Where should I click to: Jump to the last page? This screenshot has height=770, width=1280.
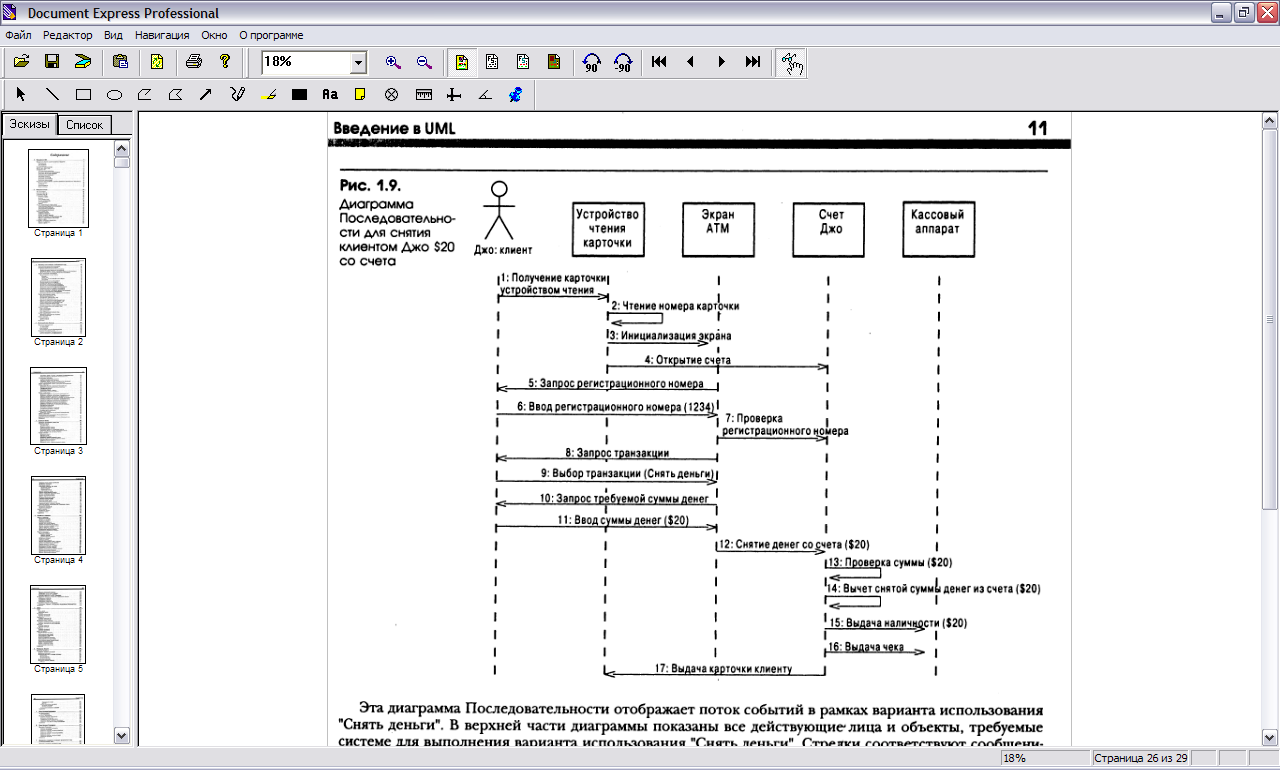pyautogui.click(x=752, y=62)
